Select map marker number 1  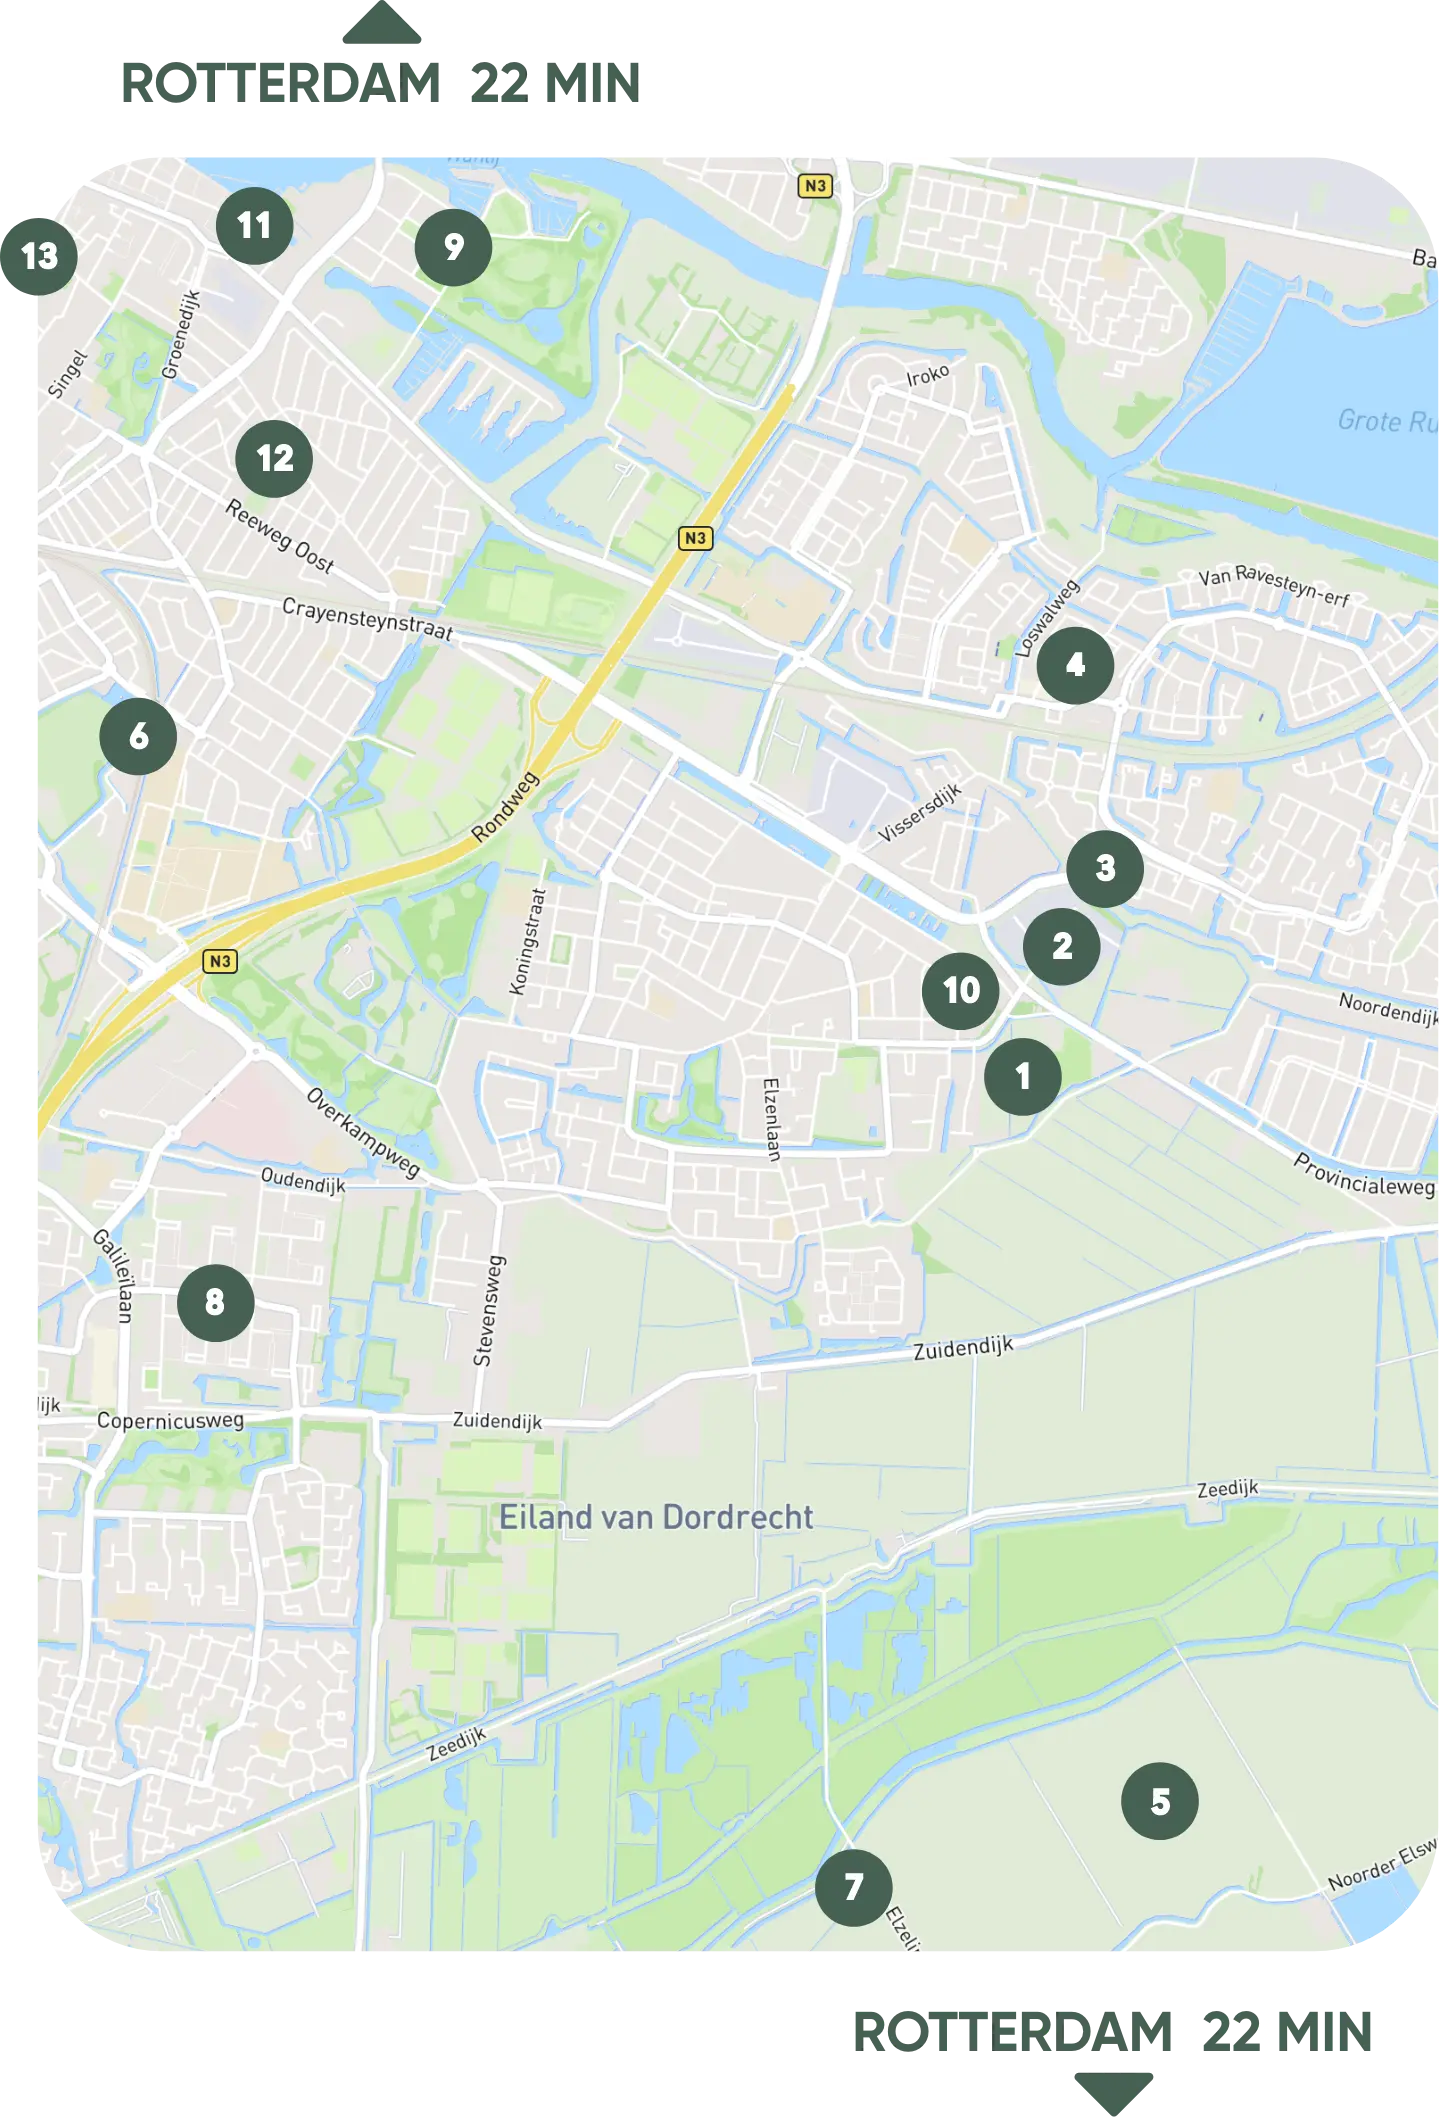[1022, 1076]
